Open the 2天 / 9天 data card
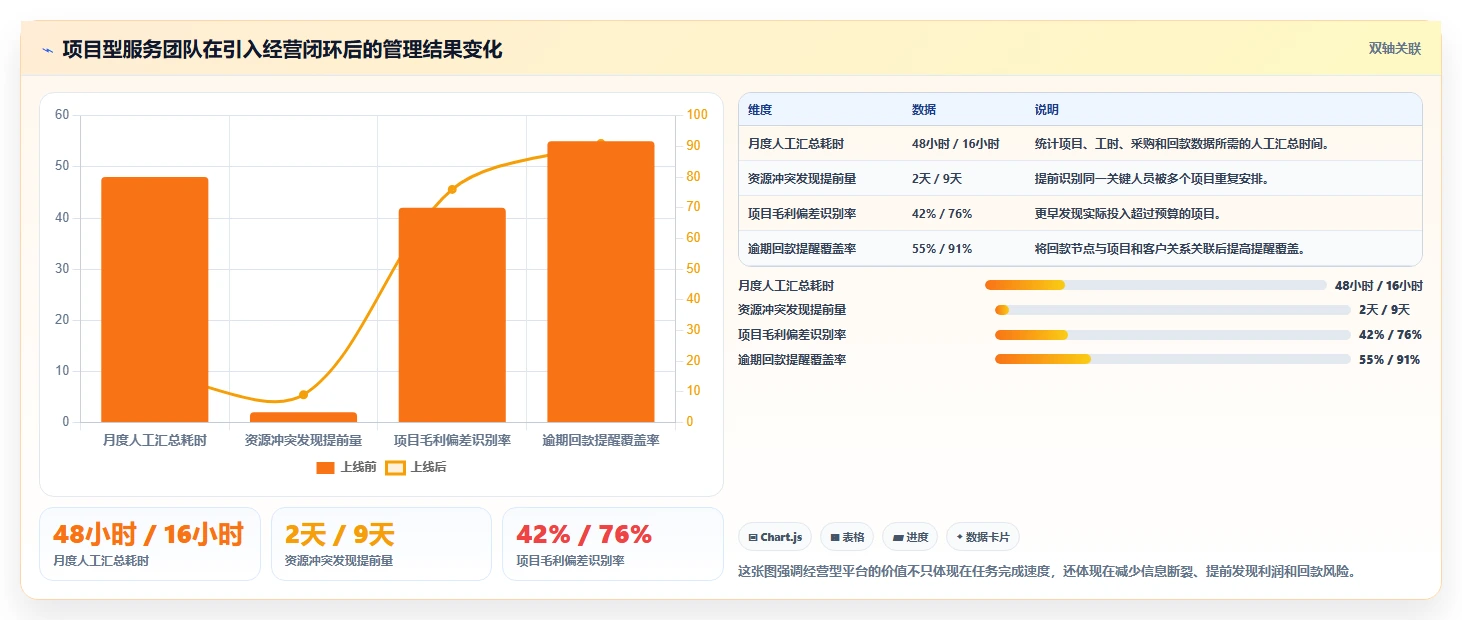The height and width of the screenshot is (620, 1462). tap(381, 544)
